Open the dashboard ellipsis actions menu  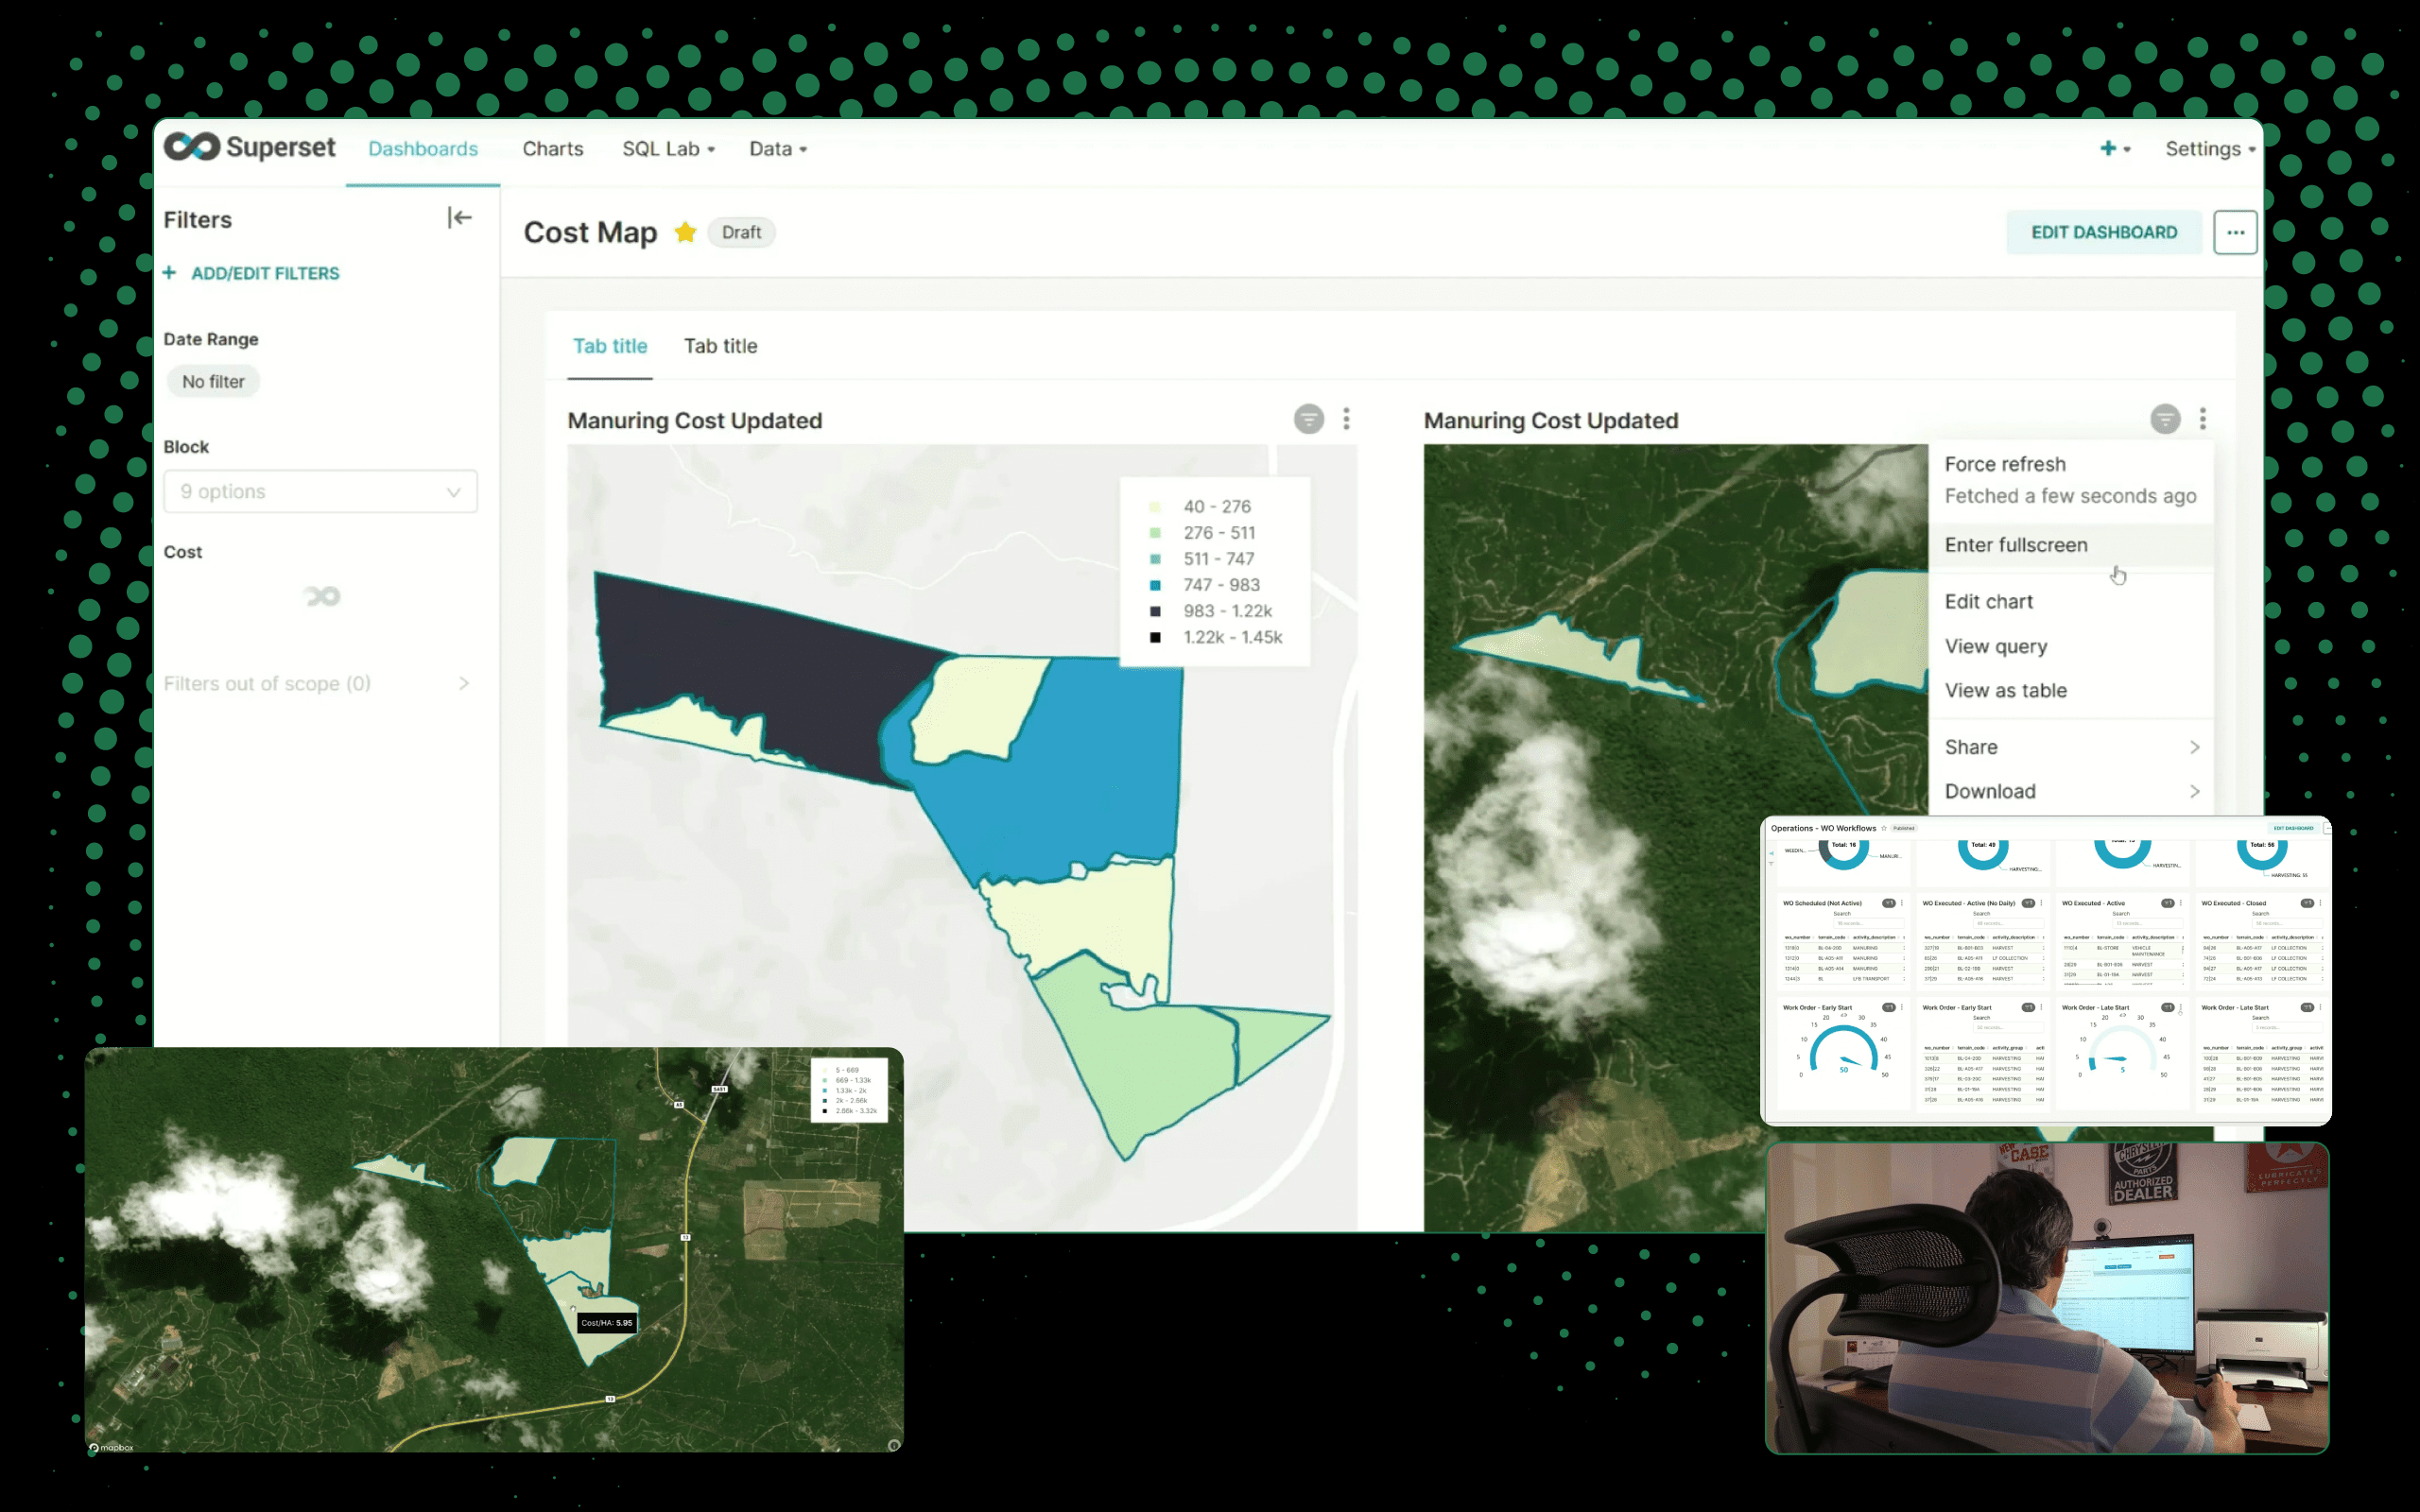[x=2234, y=232]
